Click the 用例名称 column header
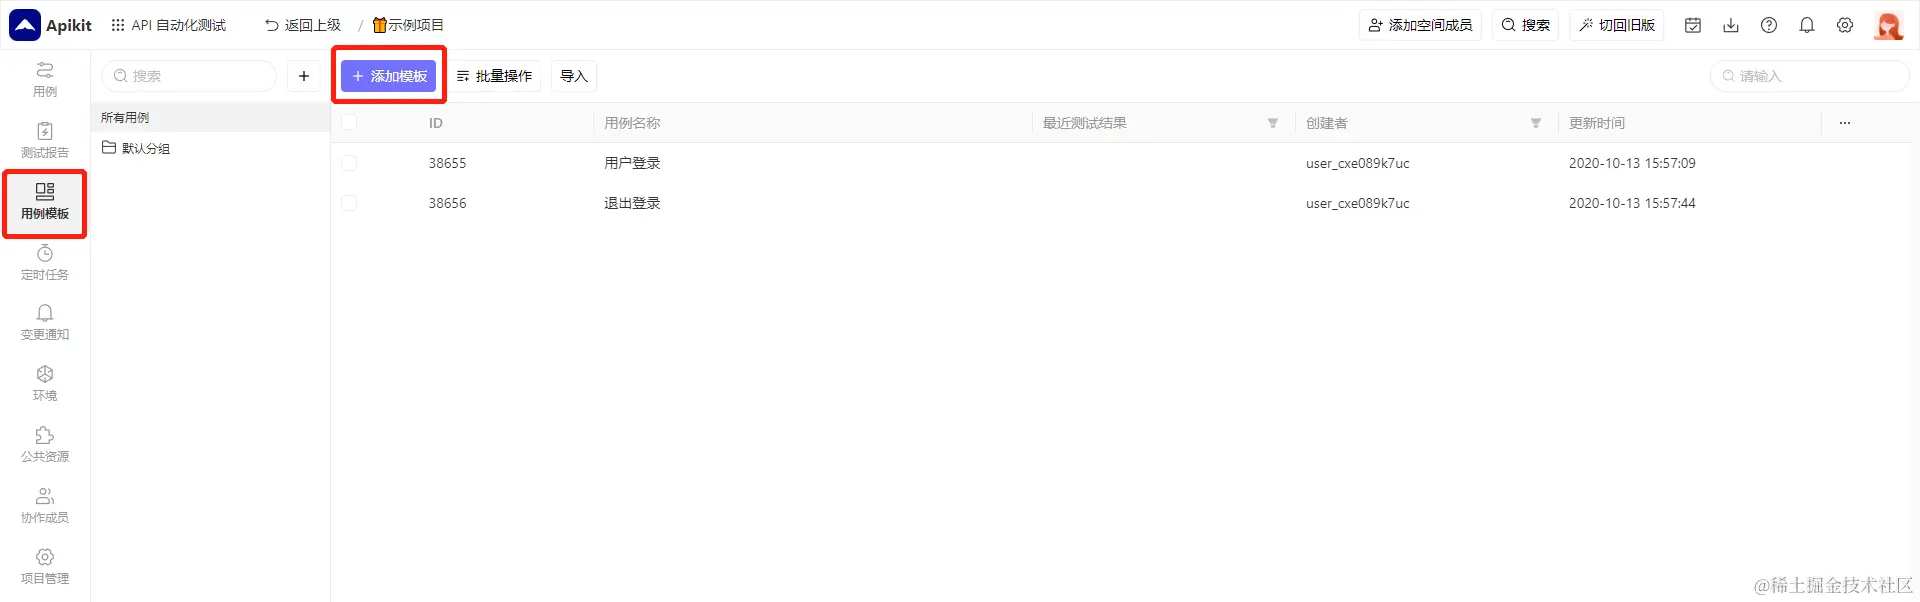This screenshot has height=602, width=1920. tap(632, 123)
